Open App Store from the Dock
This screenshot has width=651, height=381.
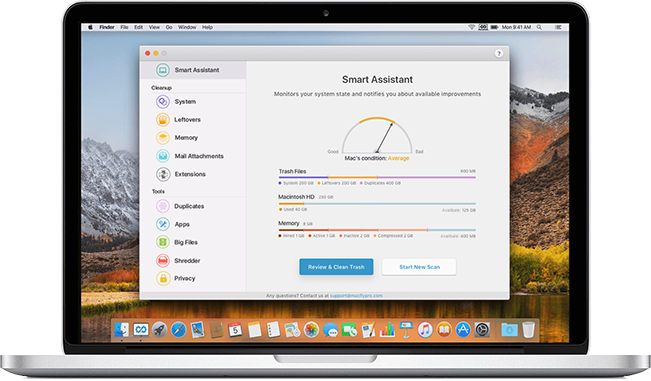coord(463,330)
